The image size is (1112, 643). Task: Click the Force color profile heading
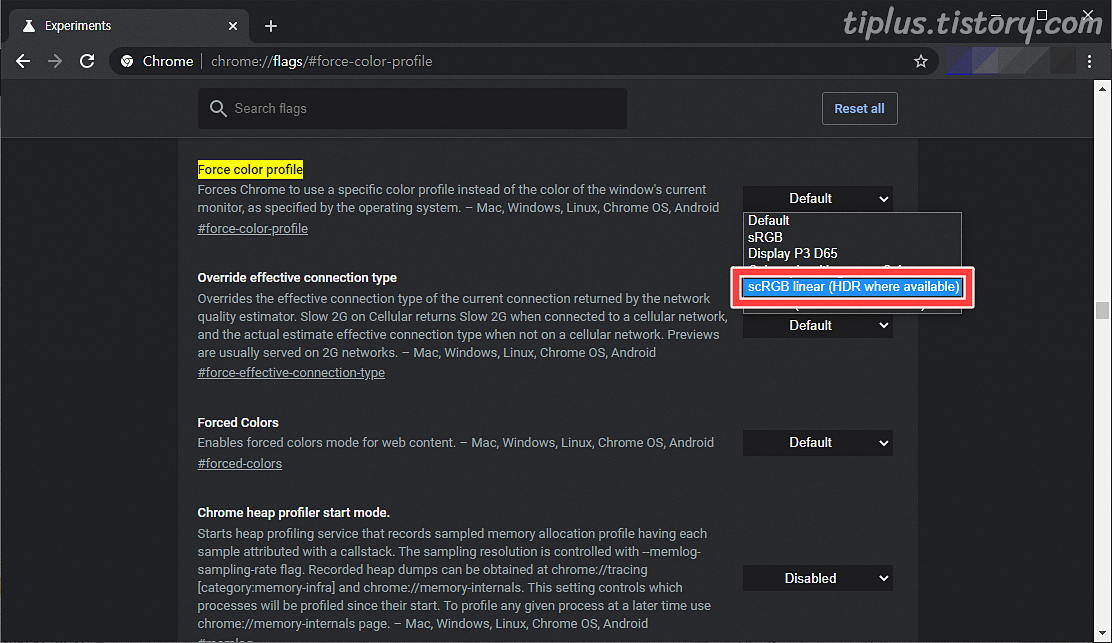coord(250,169)
